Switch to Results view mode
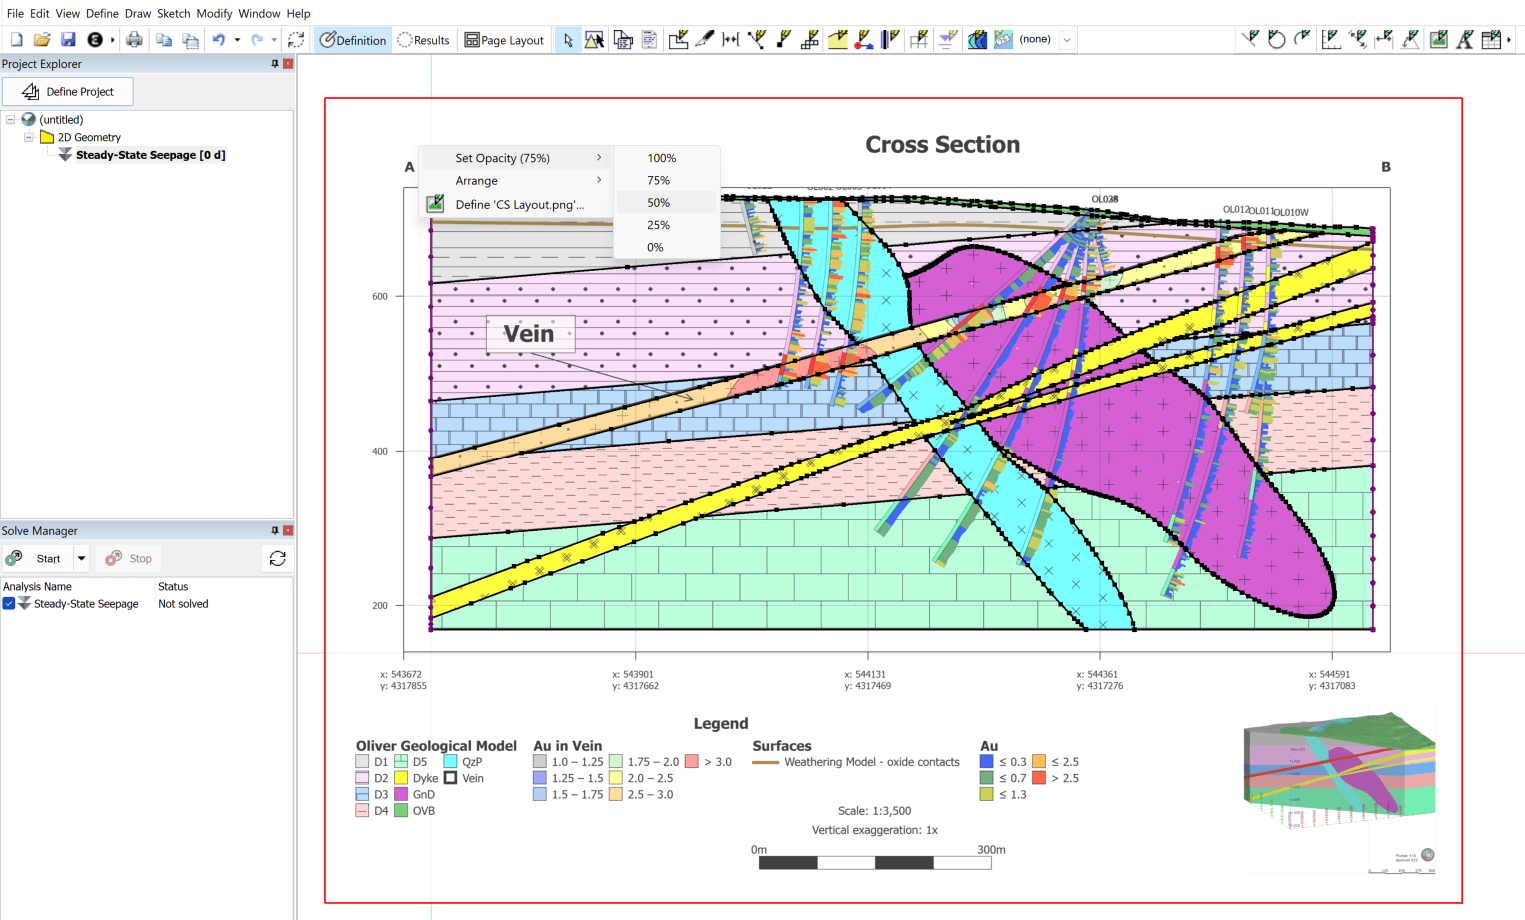This screenshot has width=1525, height=920. 424,40
